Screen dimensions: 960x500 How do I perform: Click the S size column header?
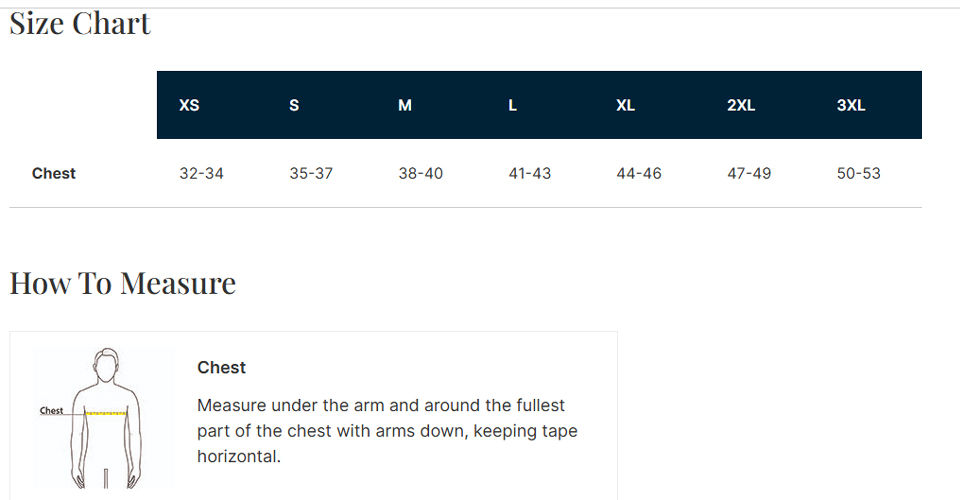pyautogui.click(x=294, y=105)
